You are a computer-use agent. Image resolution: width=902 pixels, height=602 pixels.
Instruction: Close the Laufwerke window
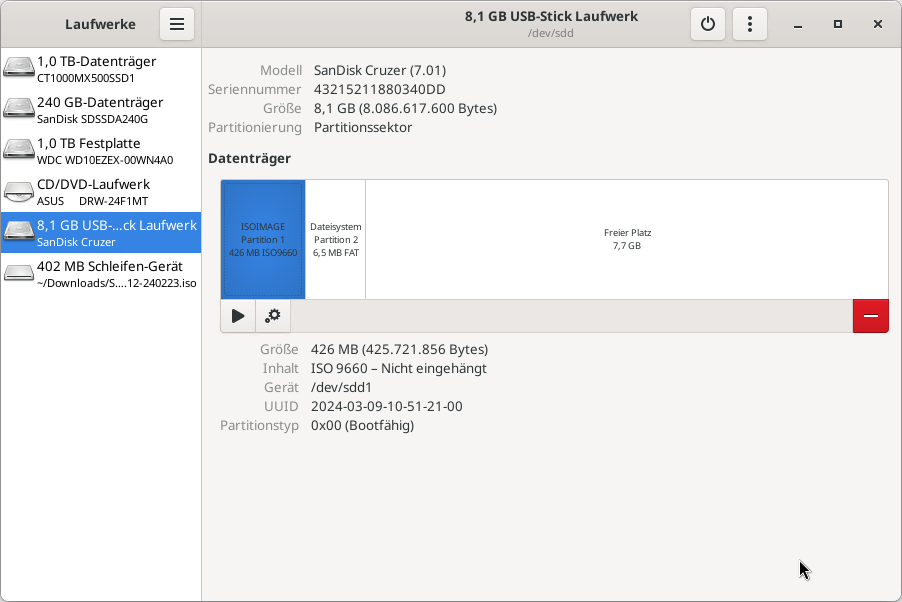(877, 24)
